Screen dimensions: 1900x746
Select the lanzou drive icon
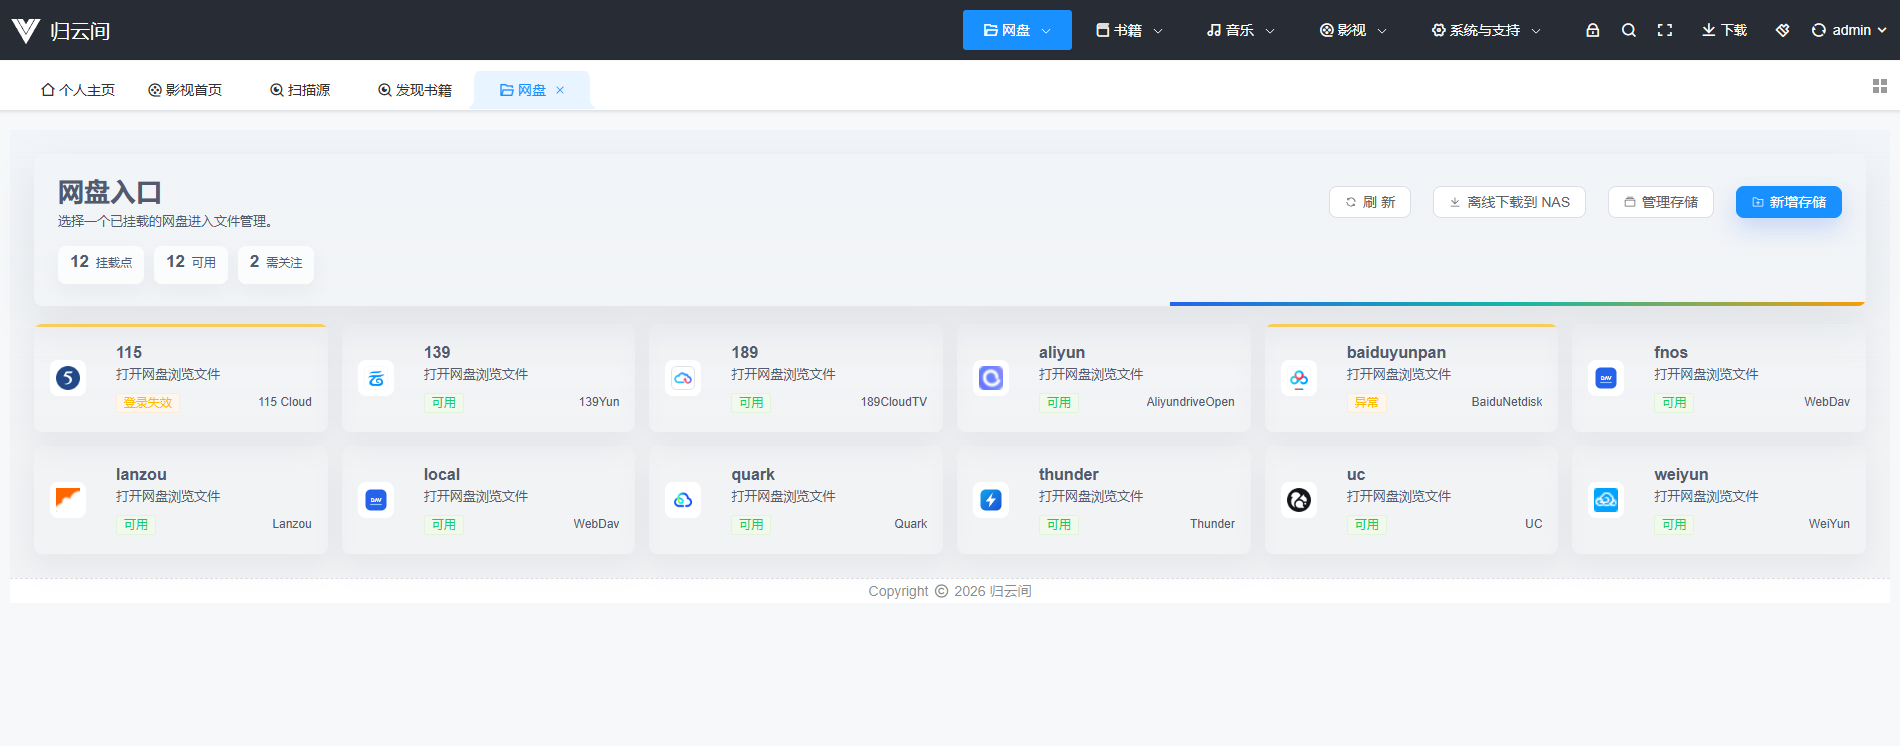pyautogui.click(x=68, y=500)
